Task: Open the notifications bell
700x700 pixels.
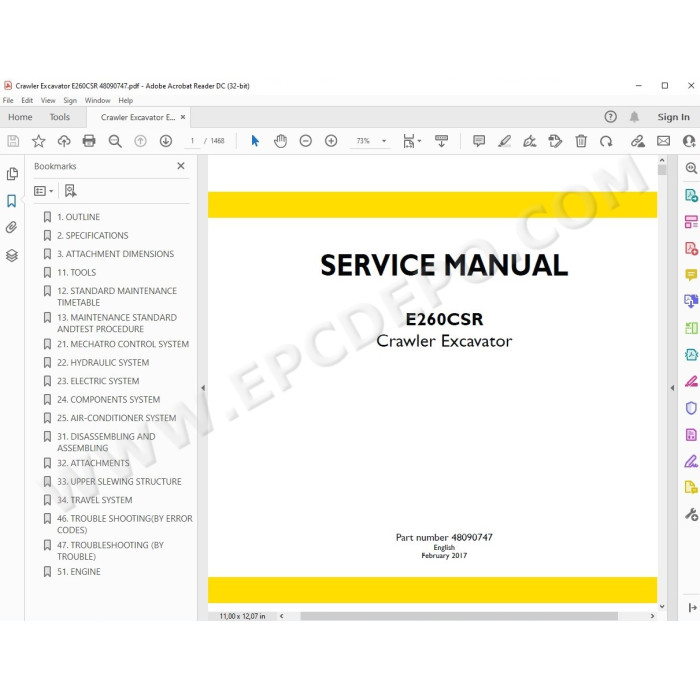Action: coord(634,117)
